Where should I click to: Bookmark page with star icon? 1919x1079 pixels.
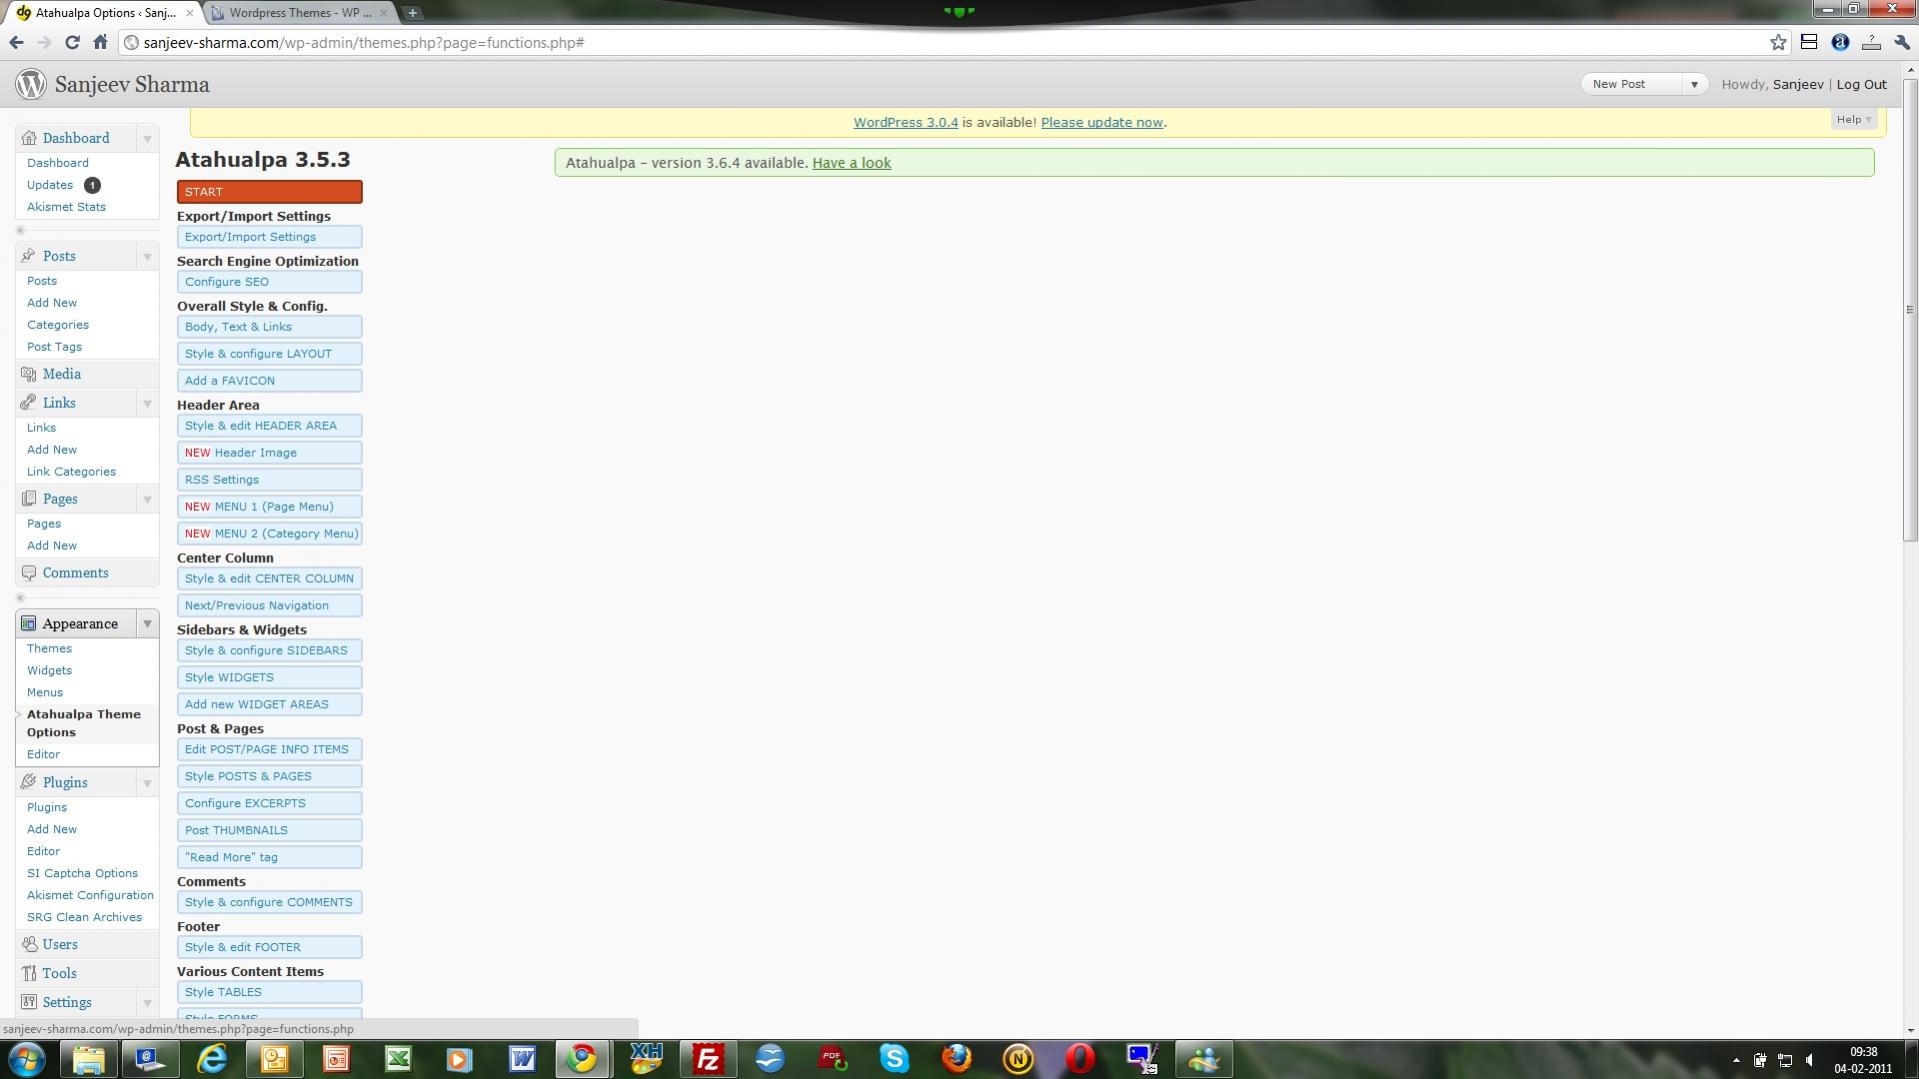[1778, 42]
